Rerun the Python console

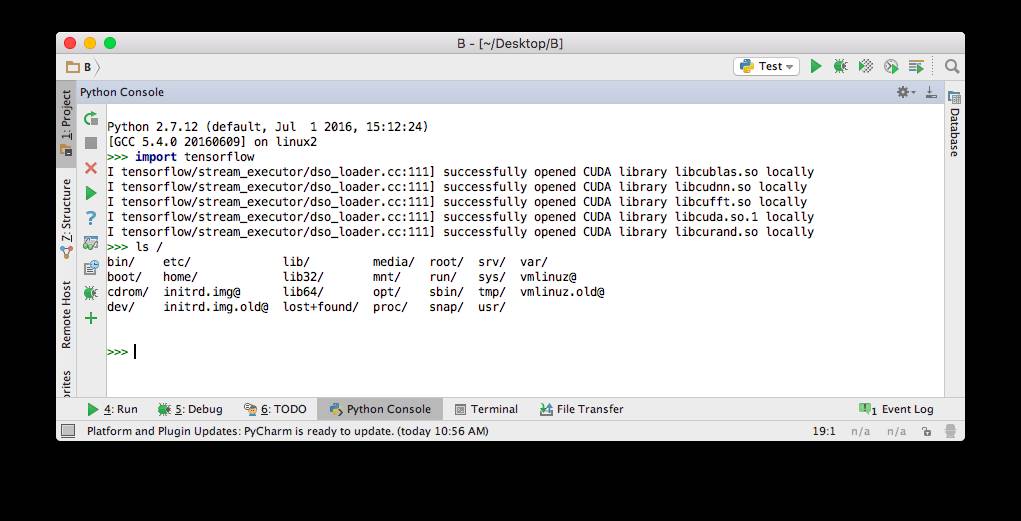pyautogui.click(x=91, y=119)
